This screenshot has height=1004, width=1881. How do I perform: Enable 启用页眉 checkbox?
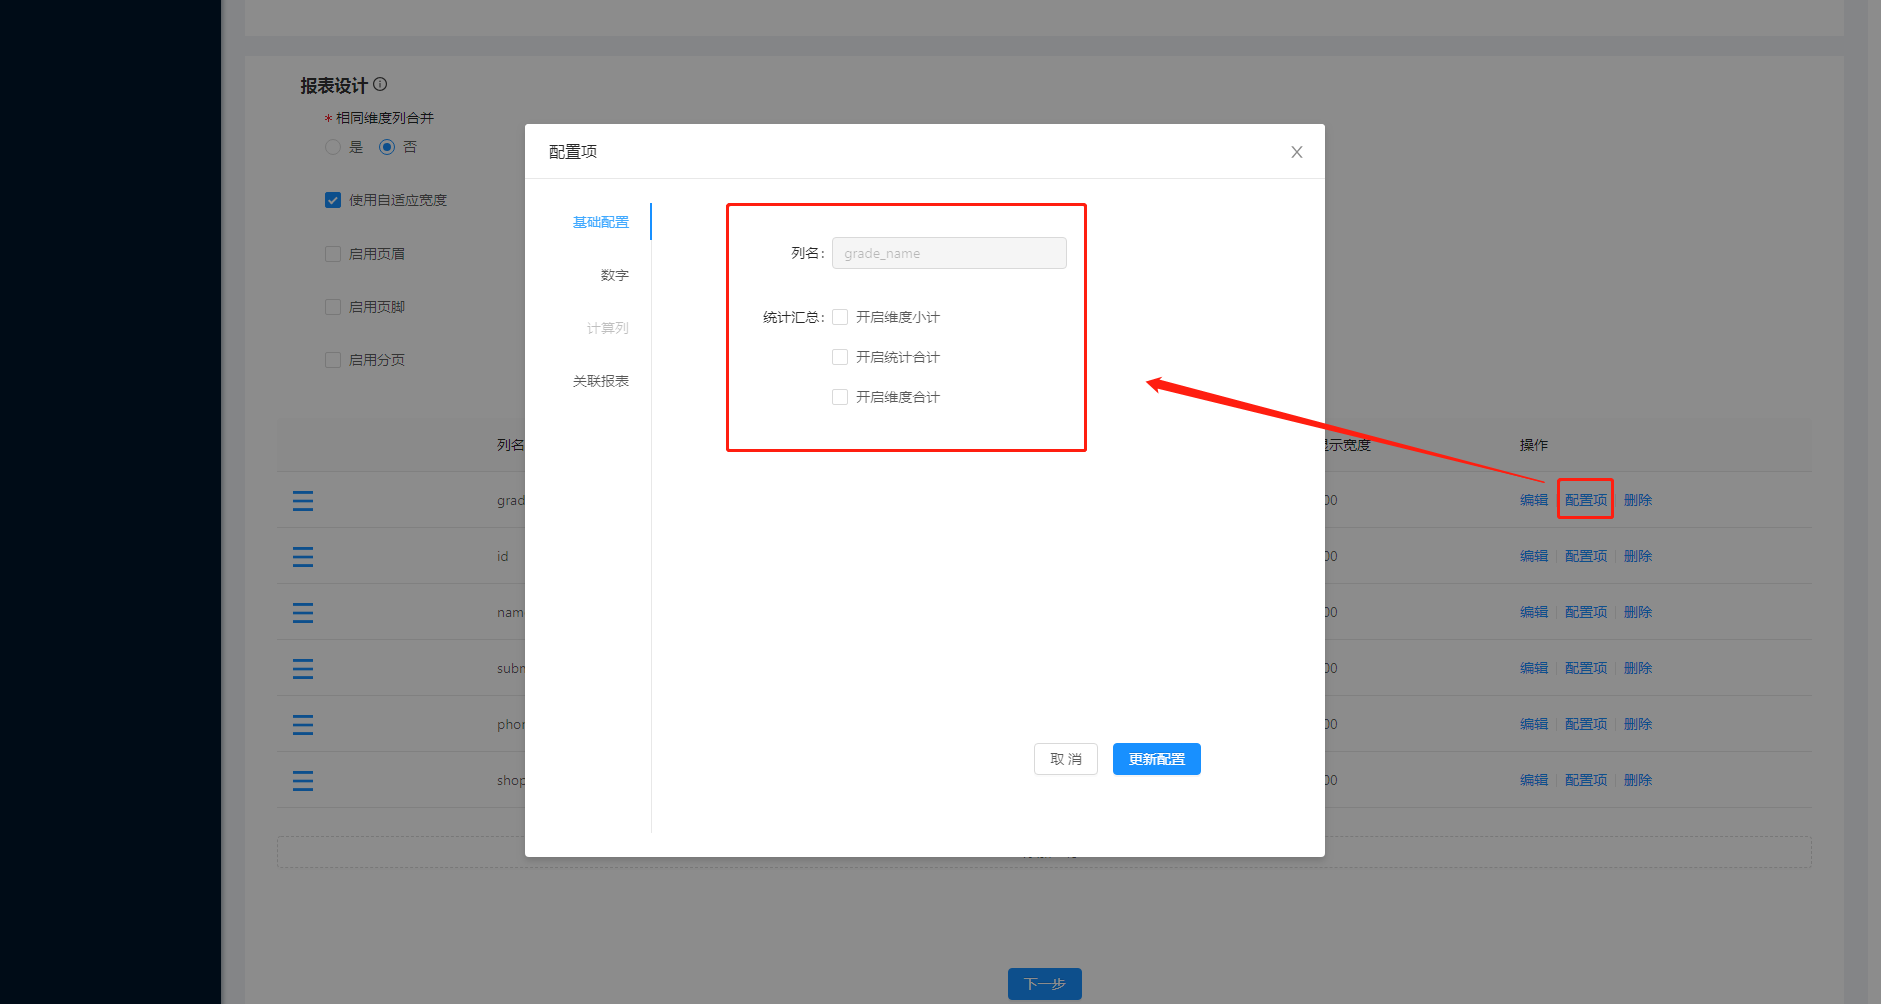pos(333,254)
